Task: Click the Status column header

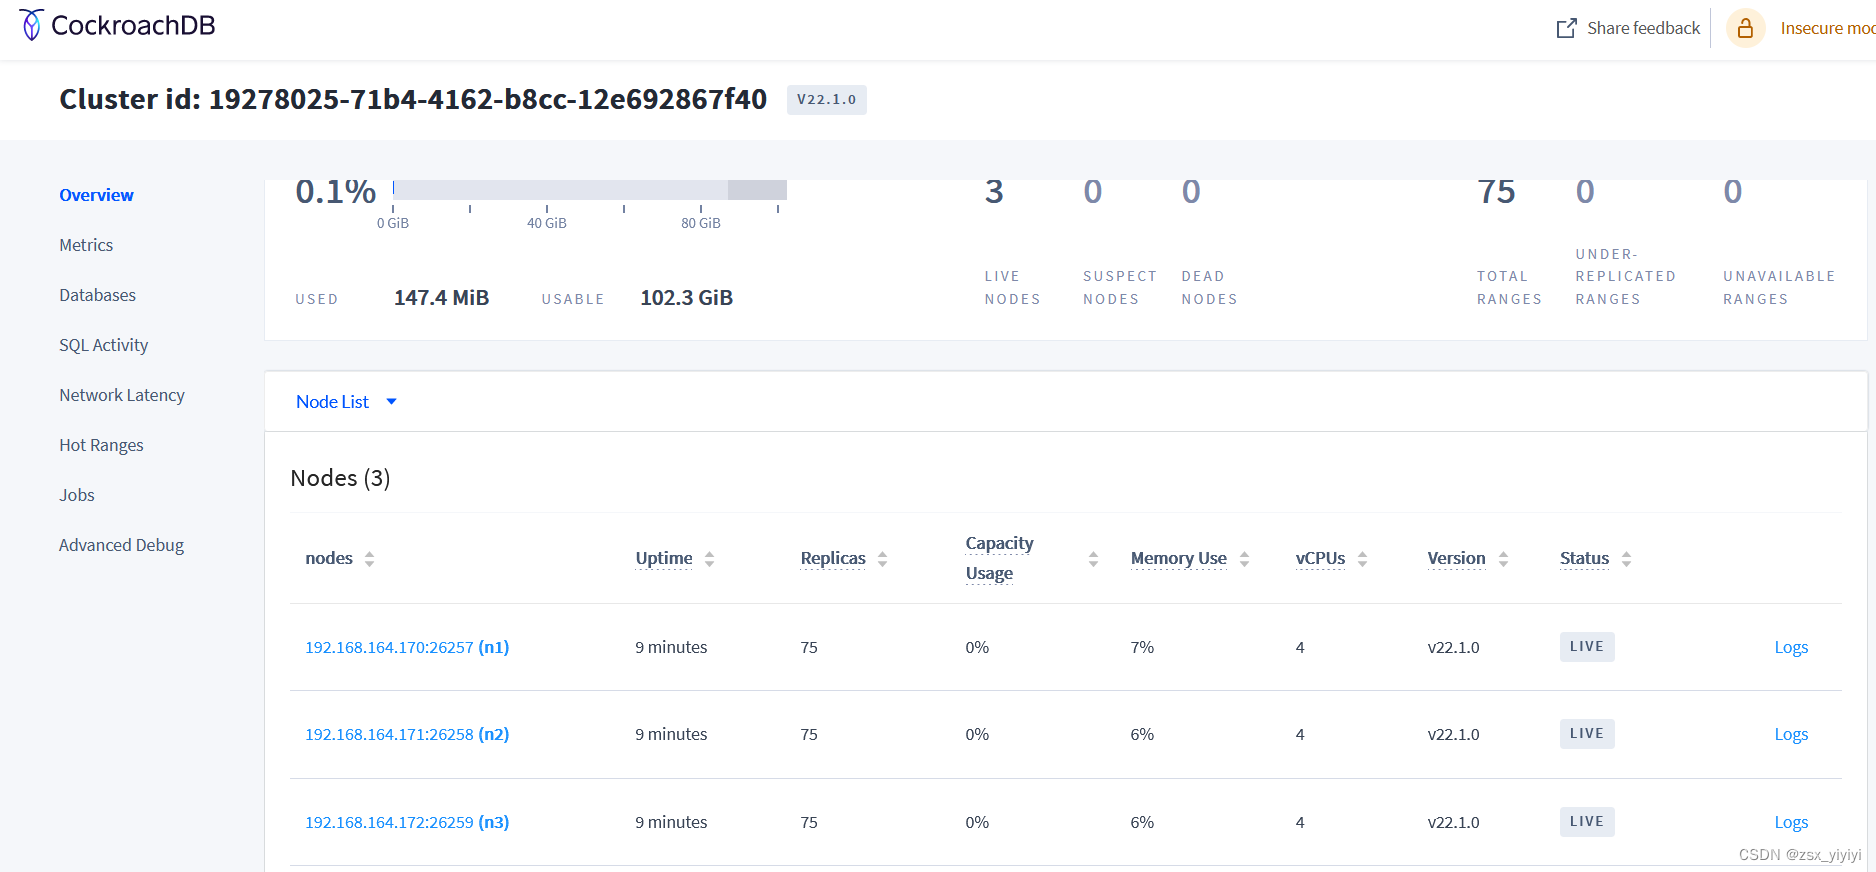Action: [1584, 558]
